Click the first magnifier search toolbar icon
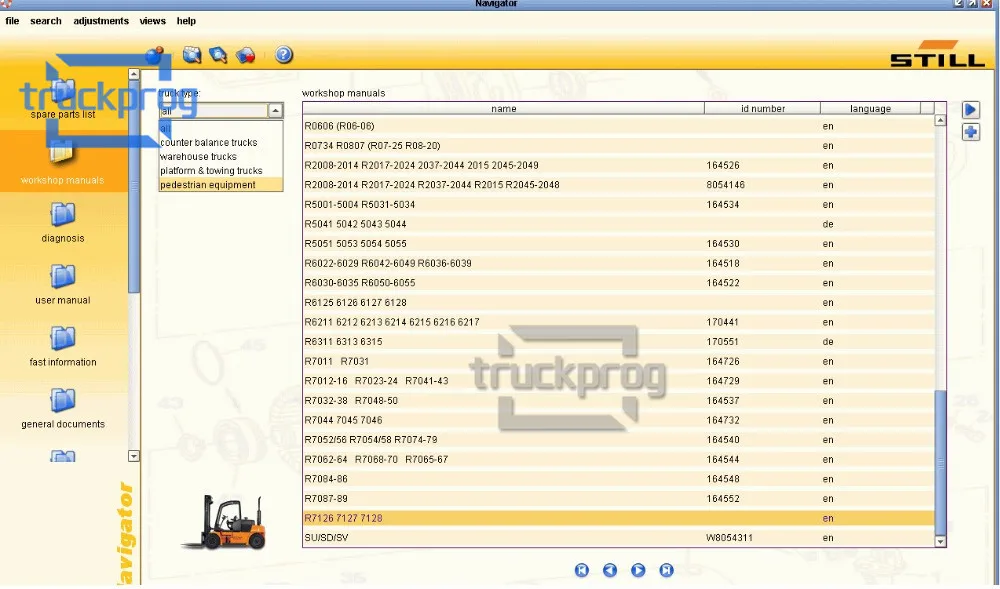Image resolution: width=1000 pixels, height=589 pixels. coord(192,55)
